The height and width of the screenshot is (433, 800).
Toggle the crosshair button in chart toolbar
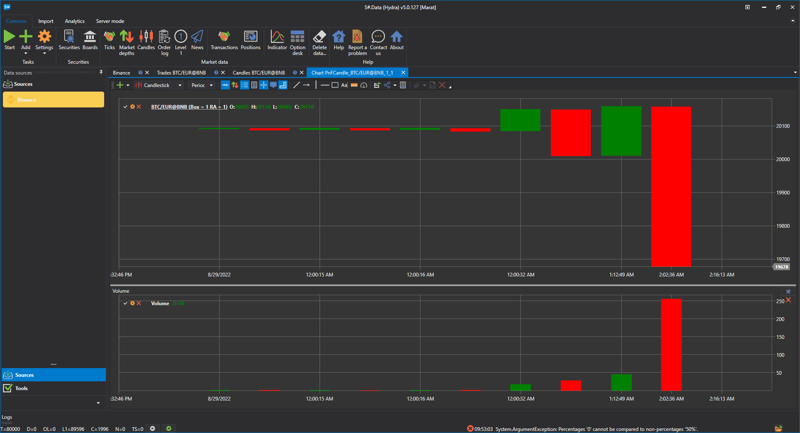(264, 85)
